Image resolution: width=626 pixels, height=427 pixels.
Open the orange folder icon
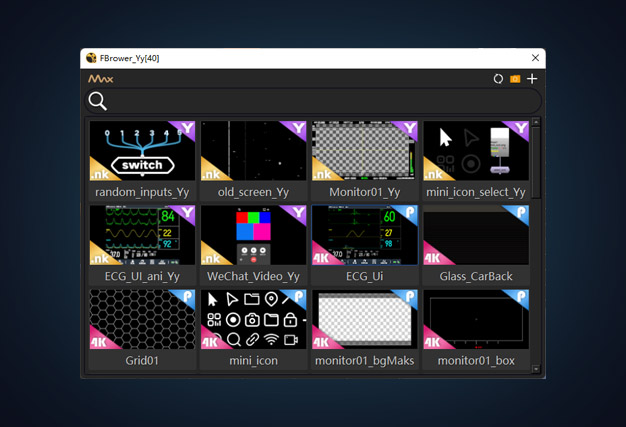[x=515, y=79]
